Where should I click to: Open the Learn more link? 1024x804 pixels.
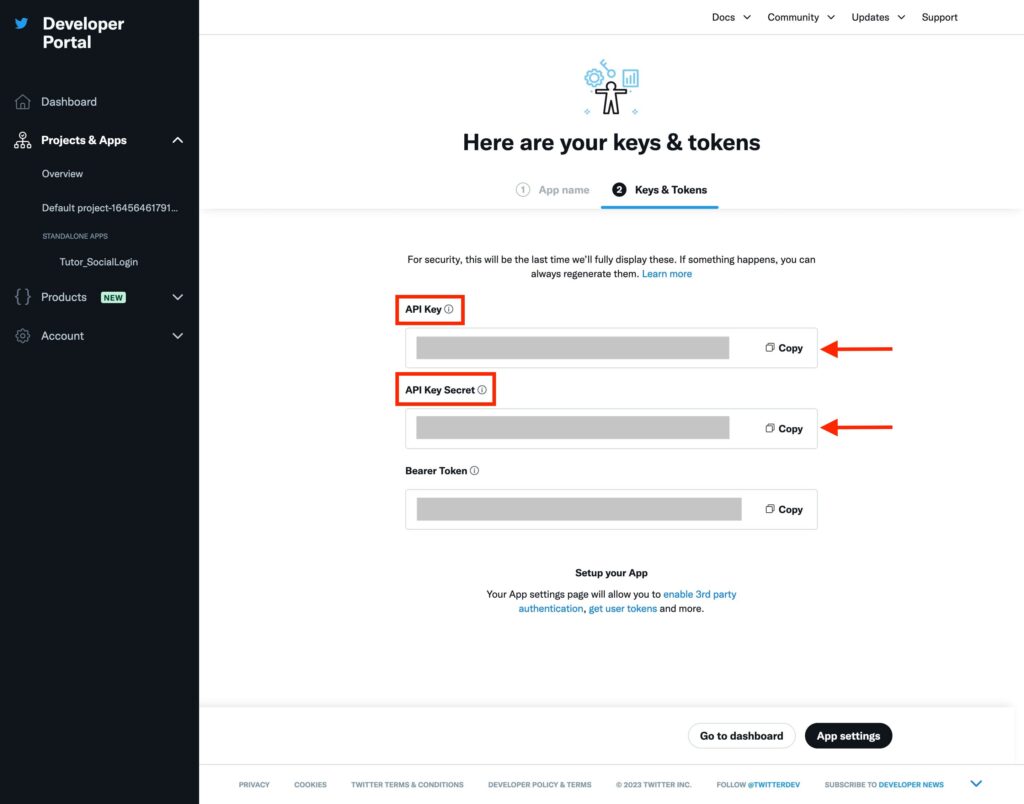(667, 274)
